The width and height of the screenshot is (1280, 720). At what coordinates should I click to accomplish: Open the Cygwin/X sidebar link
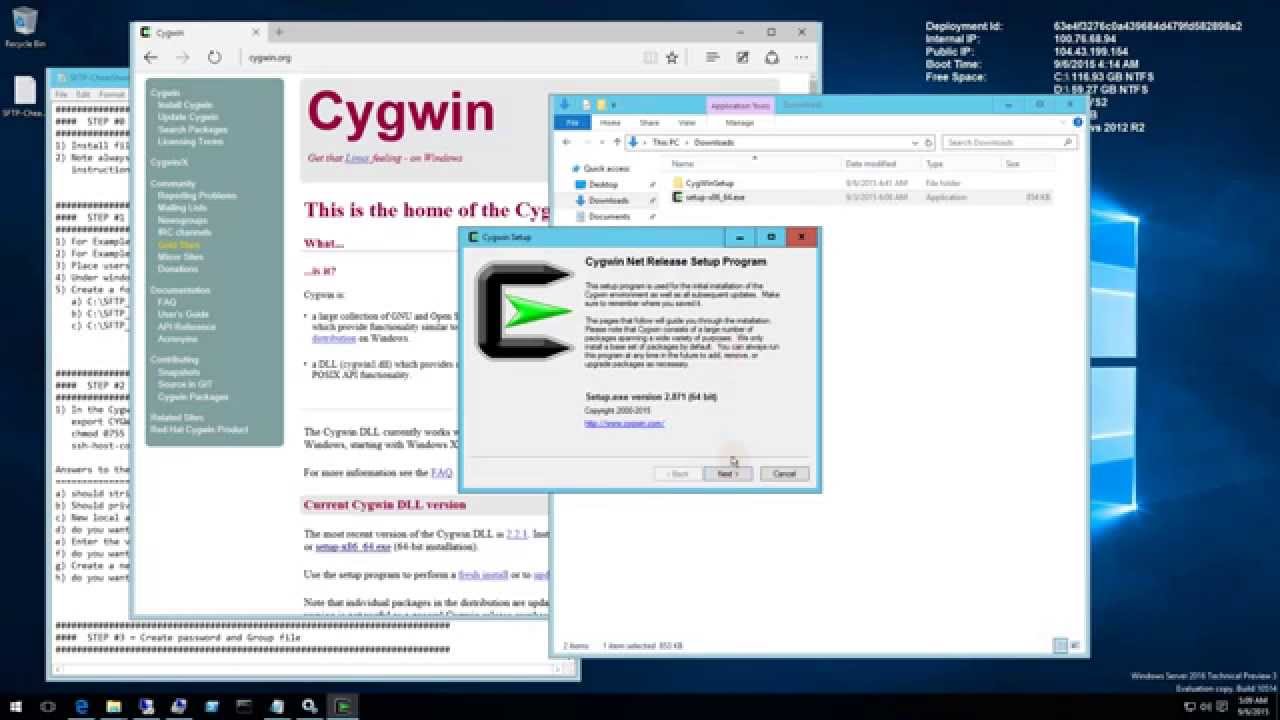[x=169, y=162]
